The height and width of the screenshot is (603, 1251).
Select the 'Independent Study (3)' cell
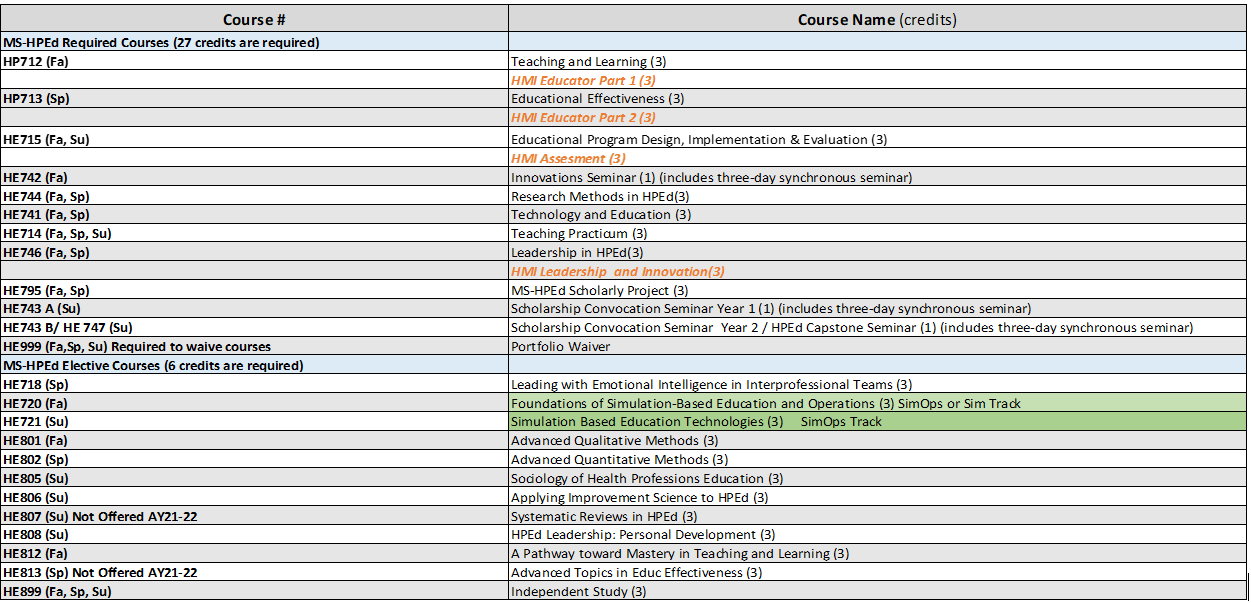pyautogui.click(x=578, y=592)
